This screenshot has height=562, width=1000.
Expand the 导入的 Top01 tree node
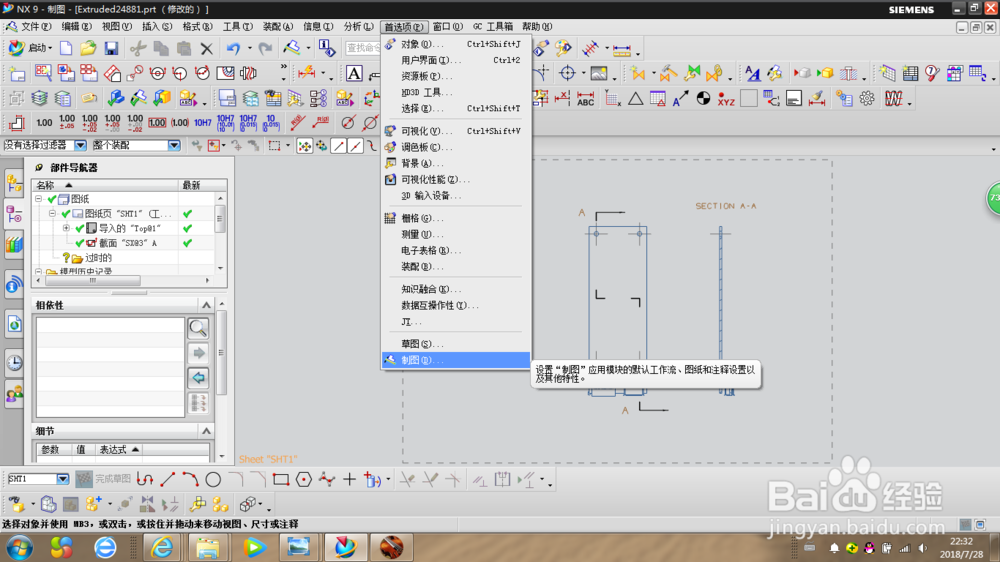tap(66, 228)
